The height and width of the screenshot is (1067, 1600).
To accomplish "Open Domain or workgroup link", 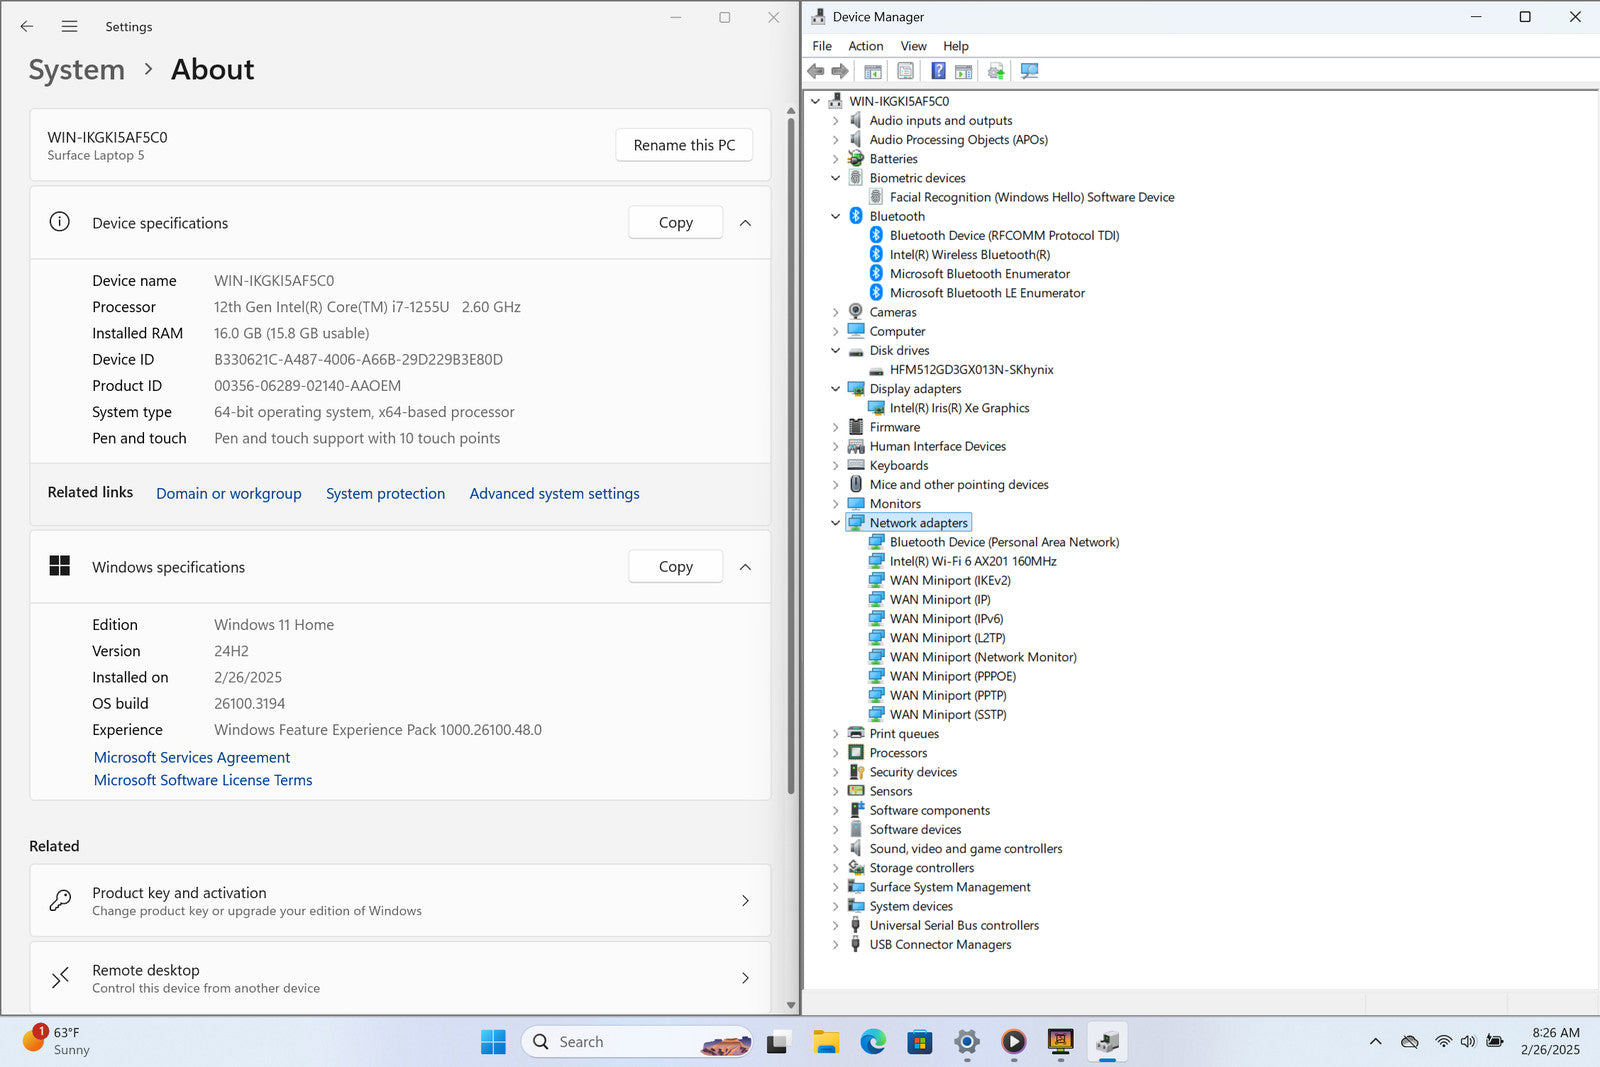I will [x=229, y=493].
